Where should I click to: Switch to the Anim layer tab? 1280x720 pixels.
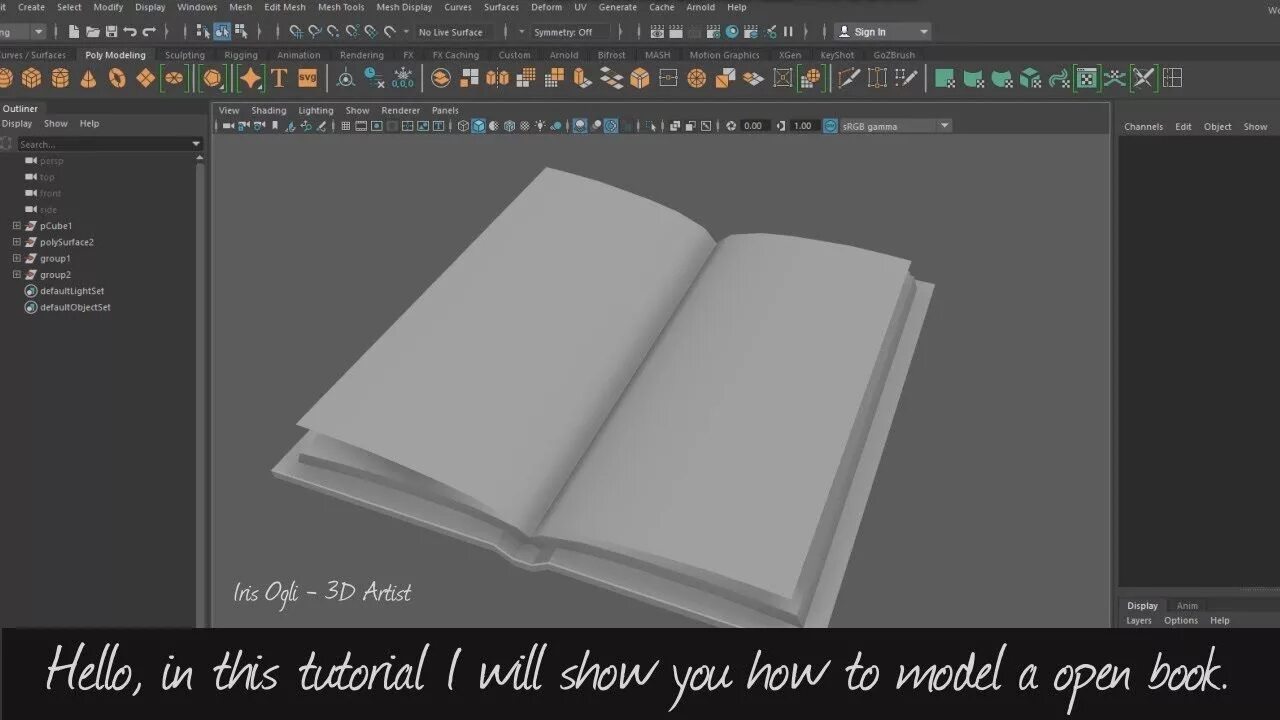tap(1187, 605)
